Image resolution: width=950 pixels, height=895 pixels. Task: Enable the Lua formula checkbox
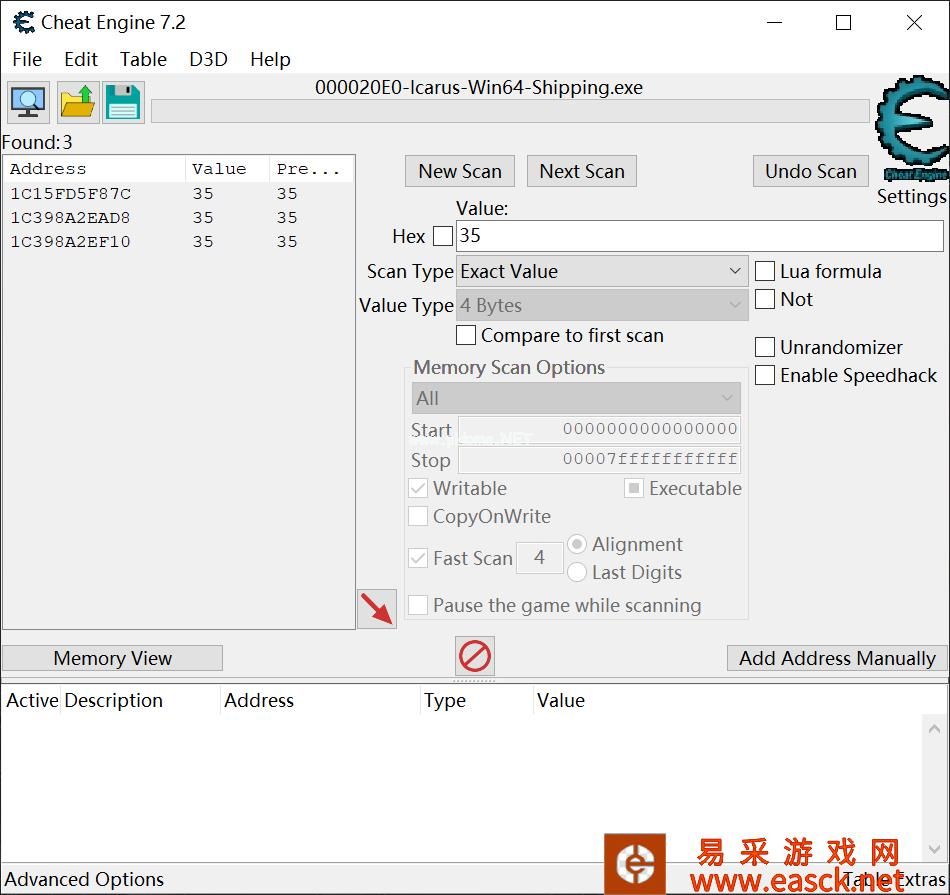(x=765, y=271)
